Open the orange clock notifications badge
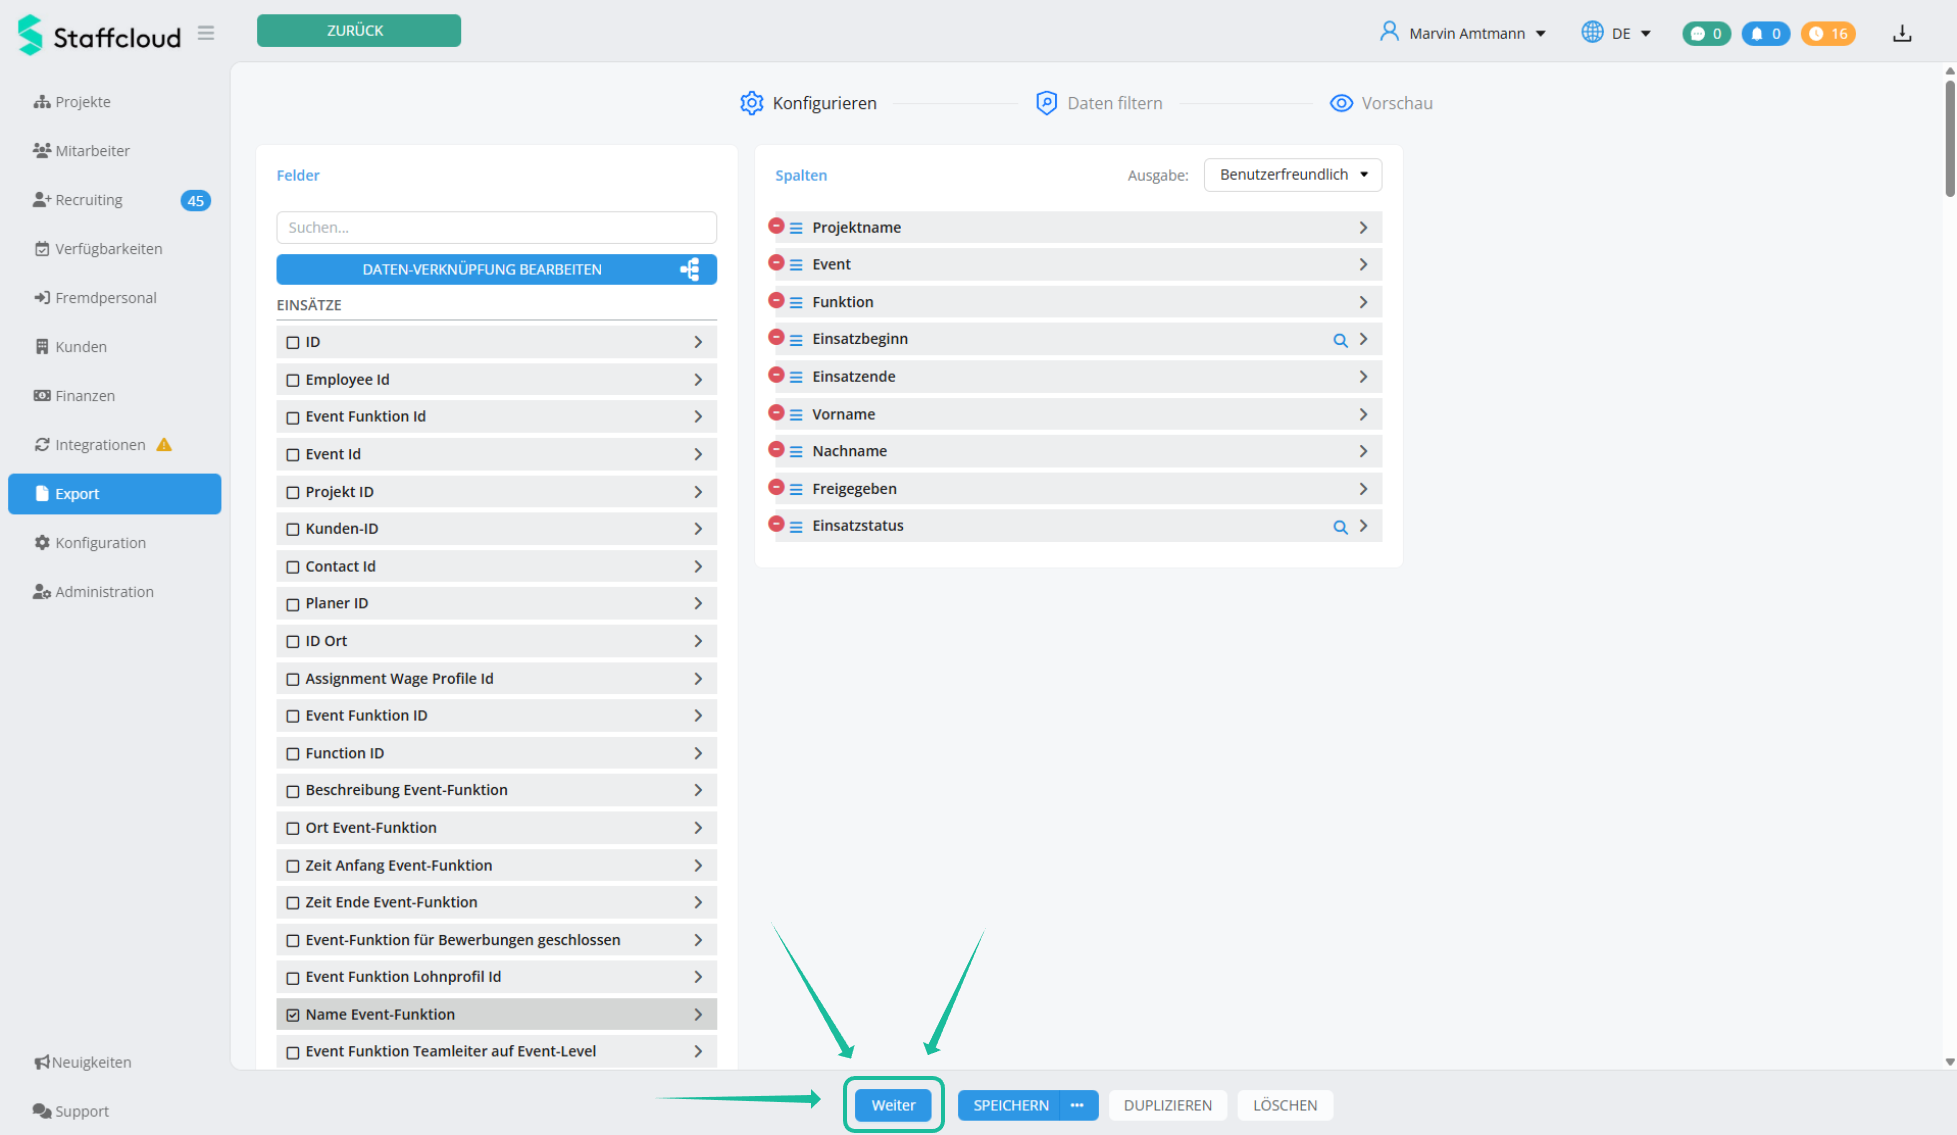Viewport: 1957px width, 1135px height. click(x=1828, y=33)
